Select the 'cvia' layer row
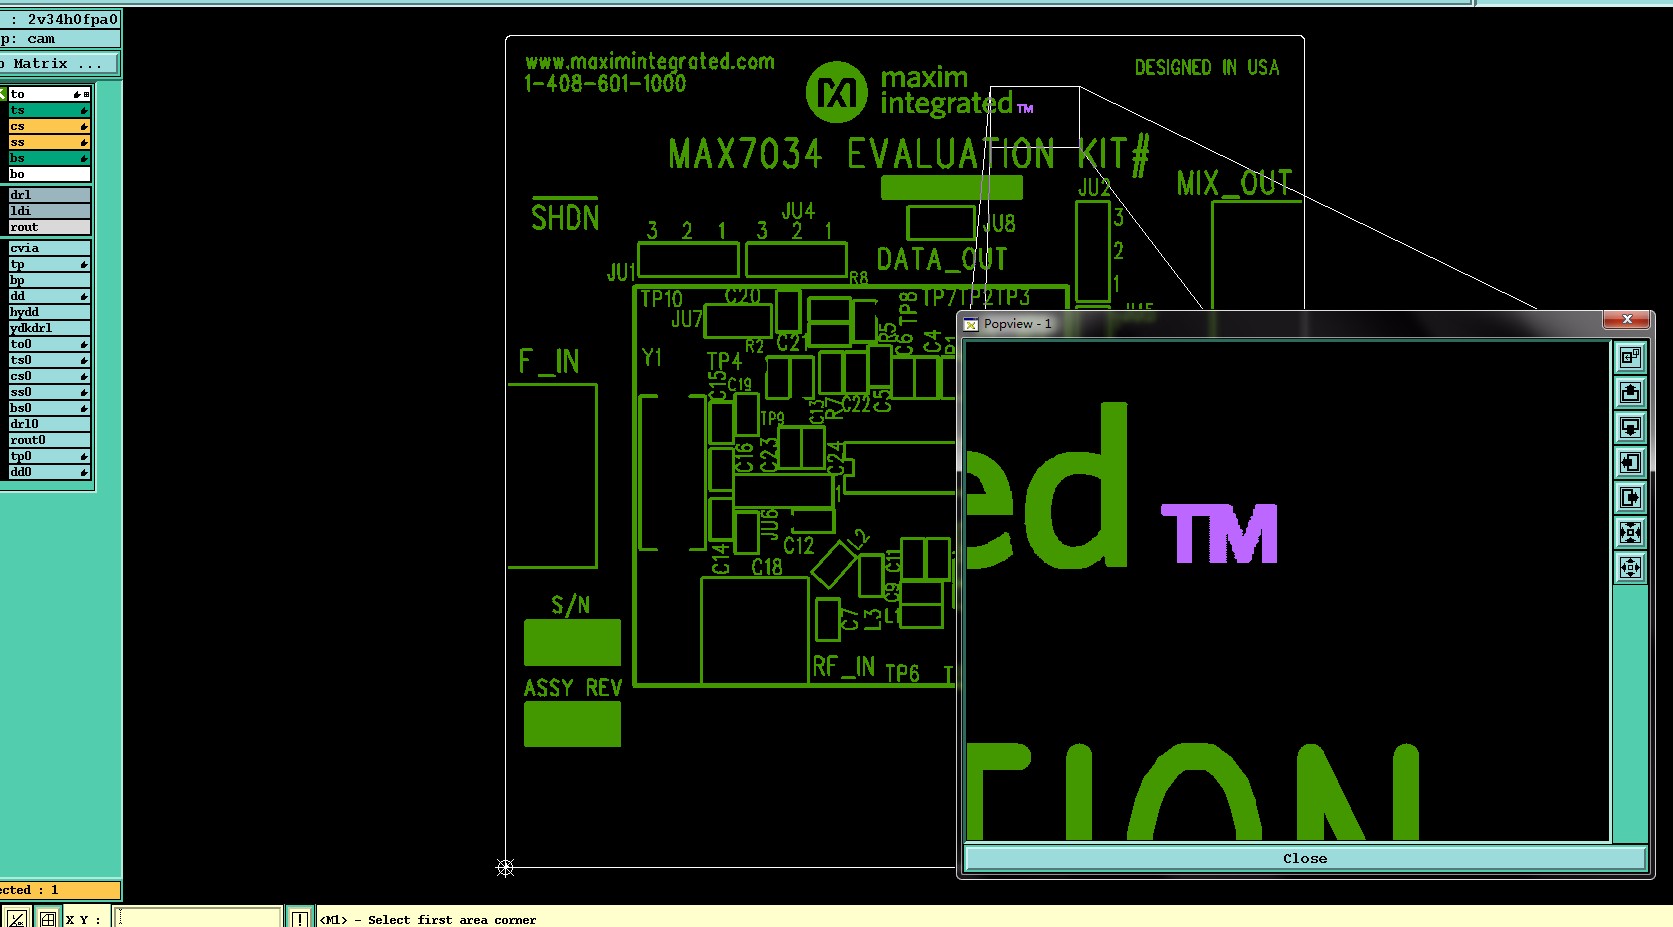 49,248
